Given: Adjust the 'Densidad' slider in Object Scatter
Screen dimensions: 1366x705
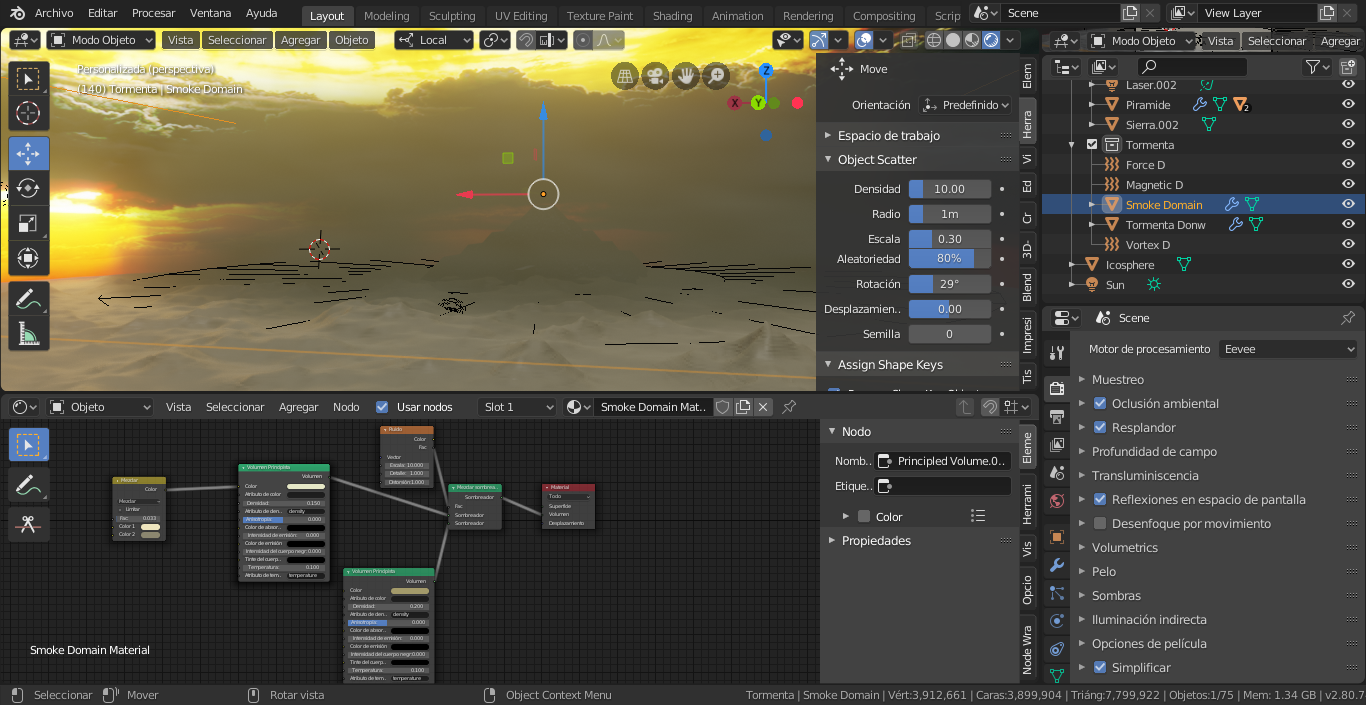Looking at the screenshot, I should (x=950, y=189).
